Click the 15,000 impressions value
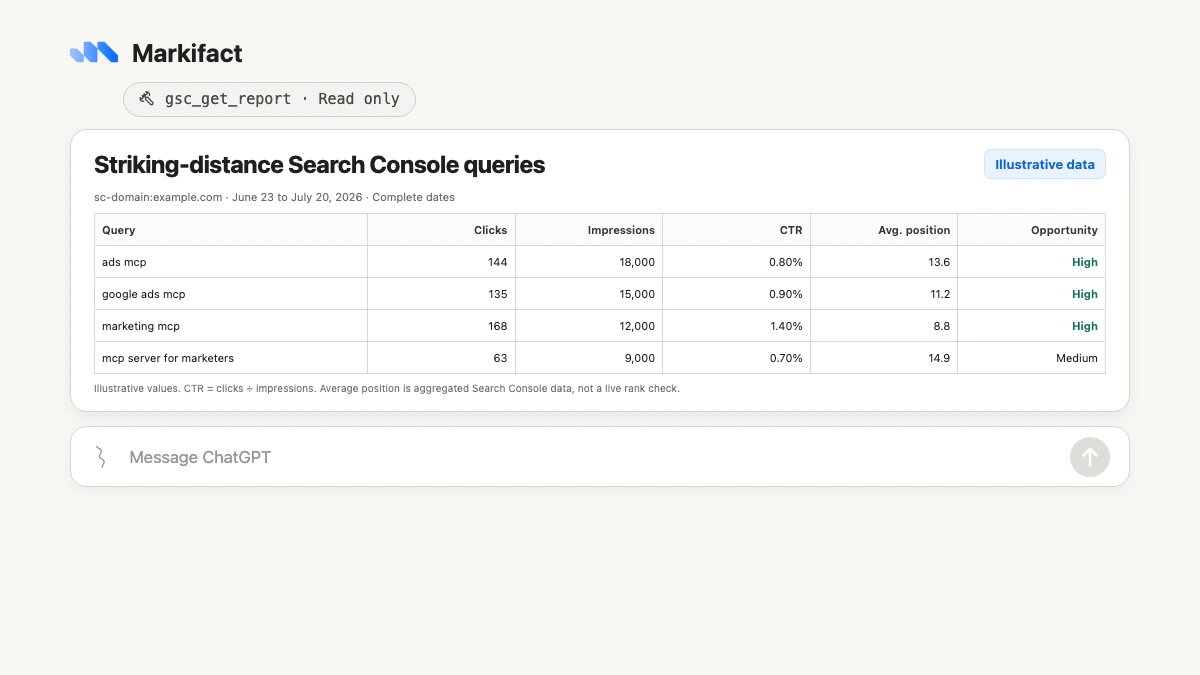This screenshot has height=675, width=1200. tap(637, 294)
